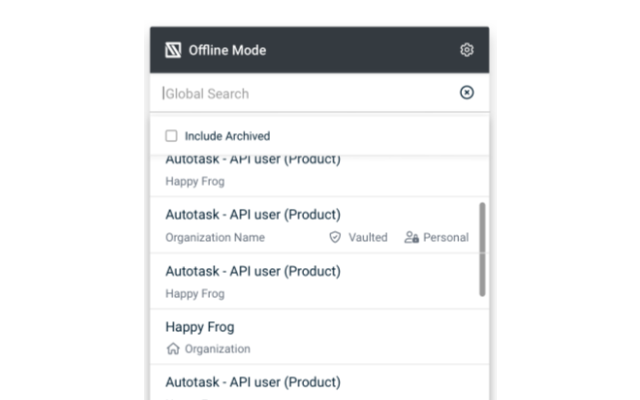Click the Organization Name subtitle
This screenshot has height=400, width=640.
pyautogui.click(x=215, y=237)
